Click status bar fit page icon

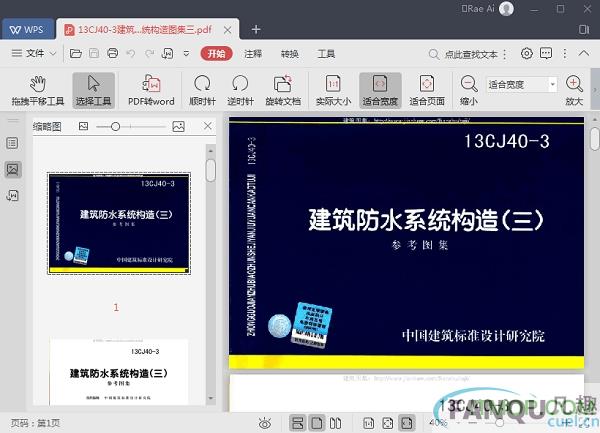click(388, 423)
